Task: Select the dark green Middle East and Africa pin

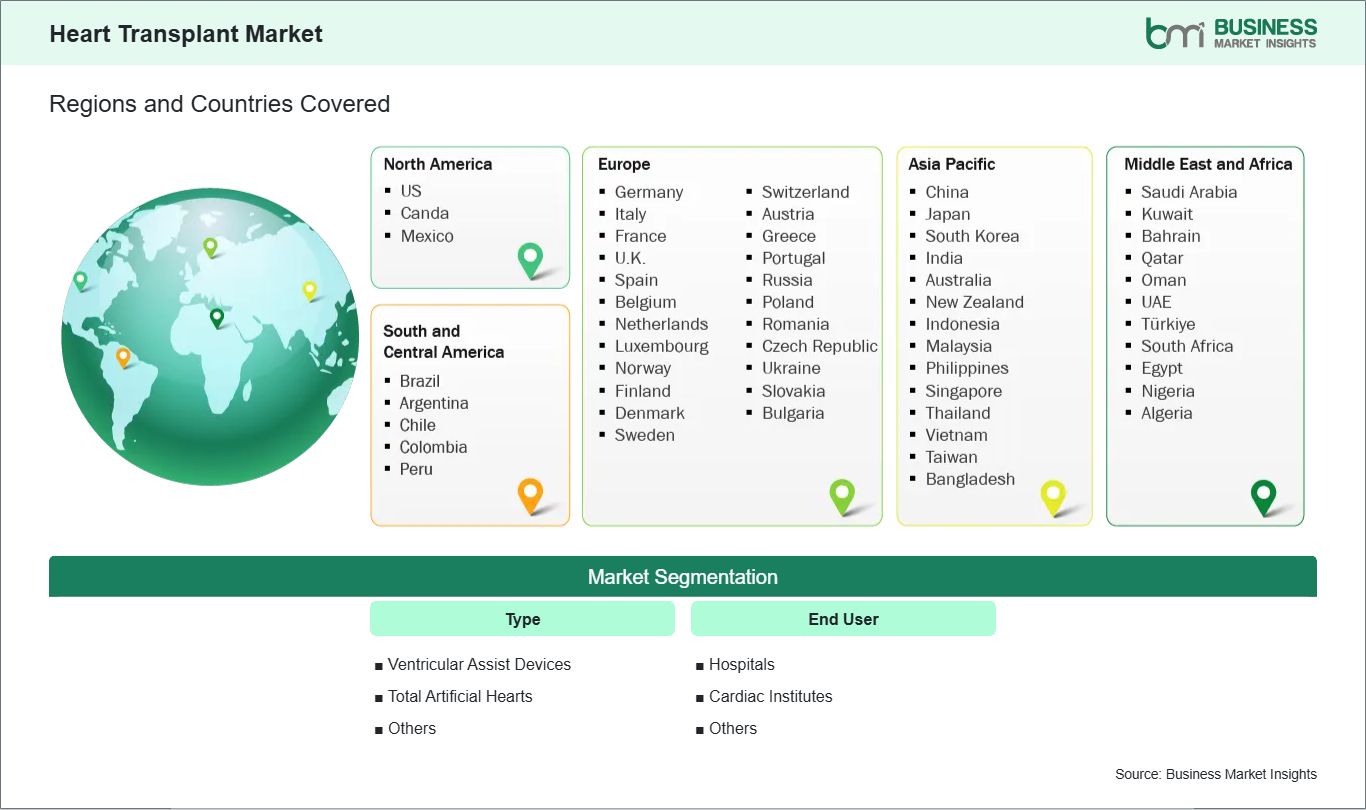Action: point(1262,494)
